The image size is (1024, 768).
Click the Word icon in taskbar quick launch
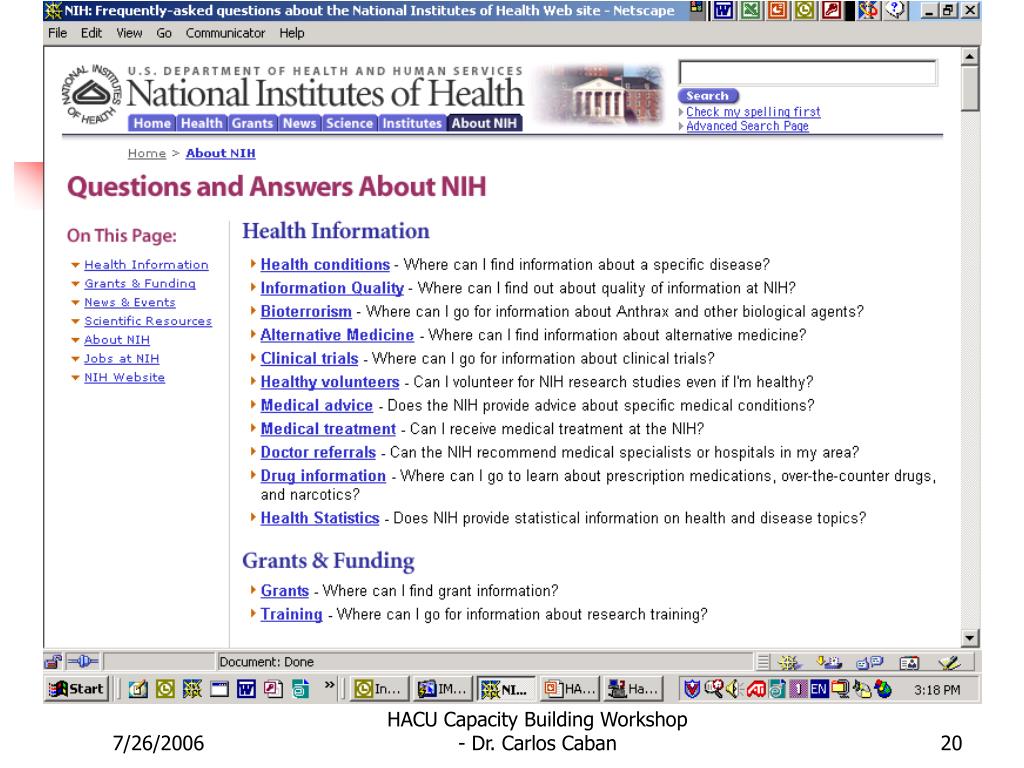click(246, 689)
